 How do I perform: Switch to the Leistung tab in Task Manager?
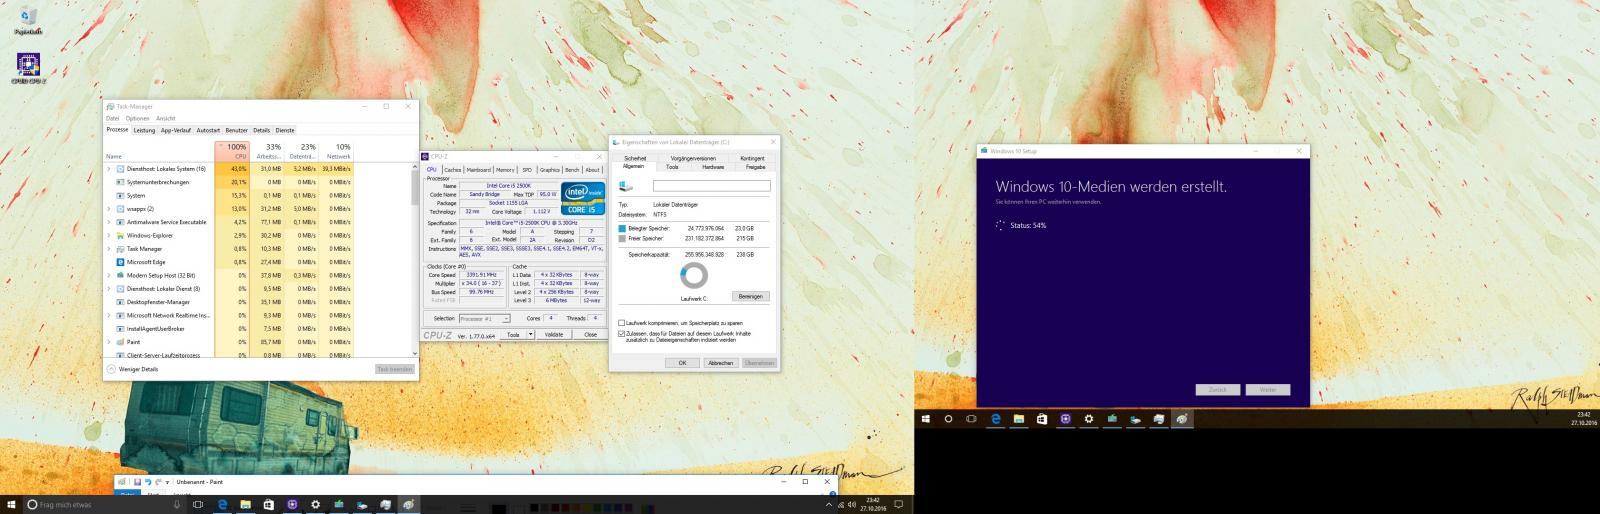[144, 130]
